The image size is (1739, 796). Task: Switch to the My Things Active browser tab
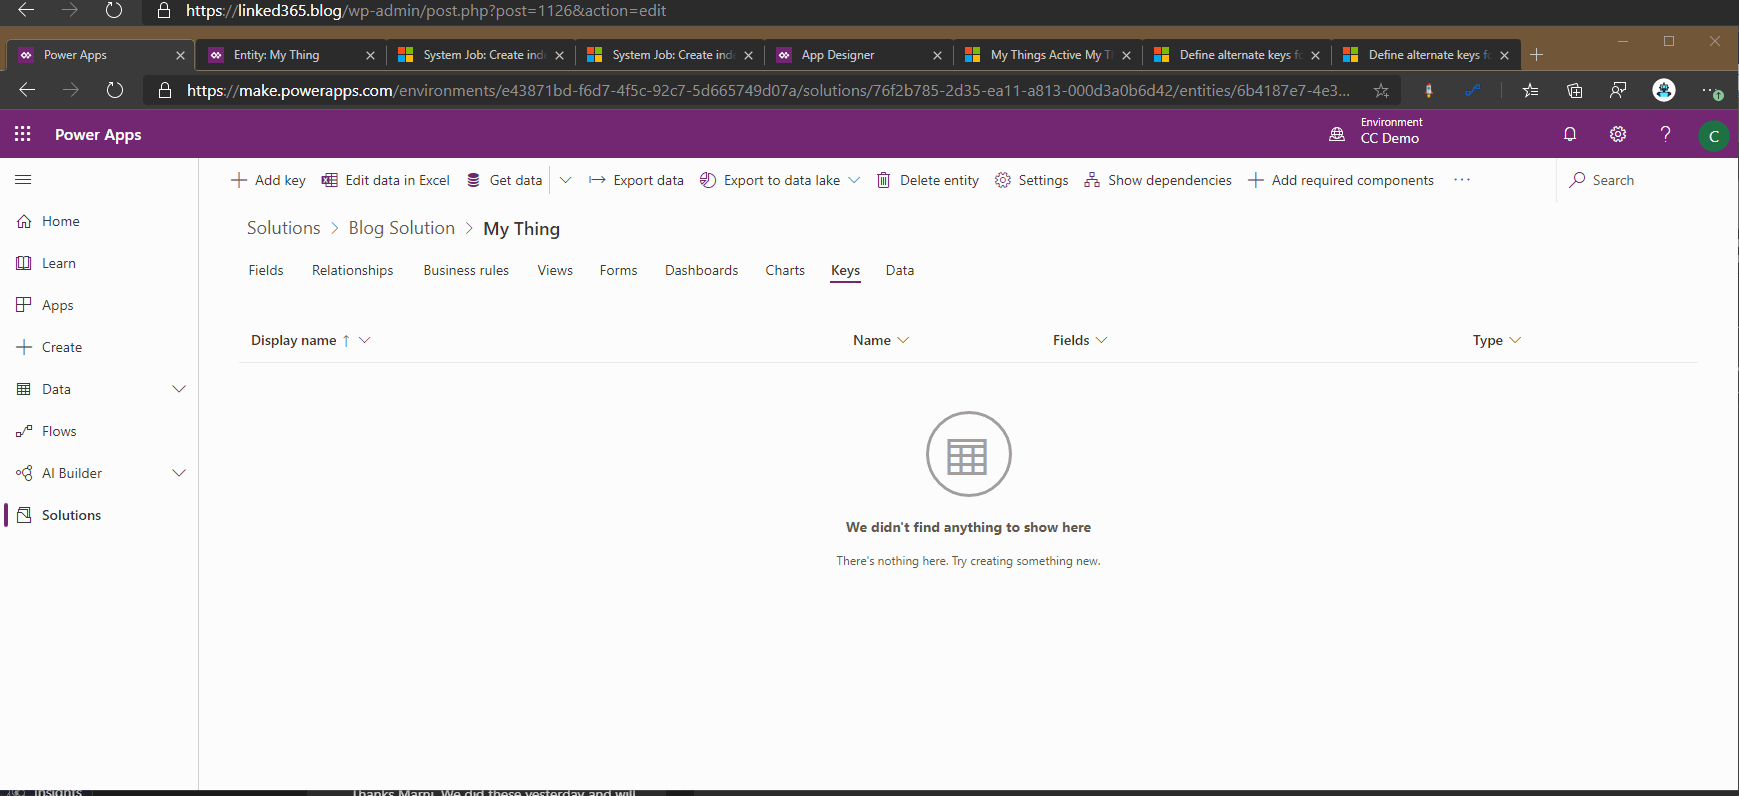click(x=1049, y=55)
